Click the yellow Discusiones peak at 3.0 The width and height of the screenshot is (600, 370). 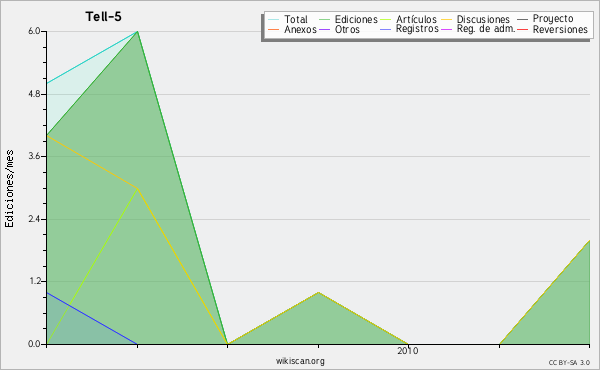point(137,188)
